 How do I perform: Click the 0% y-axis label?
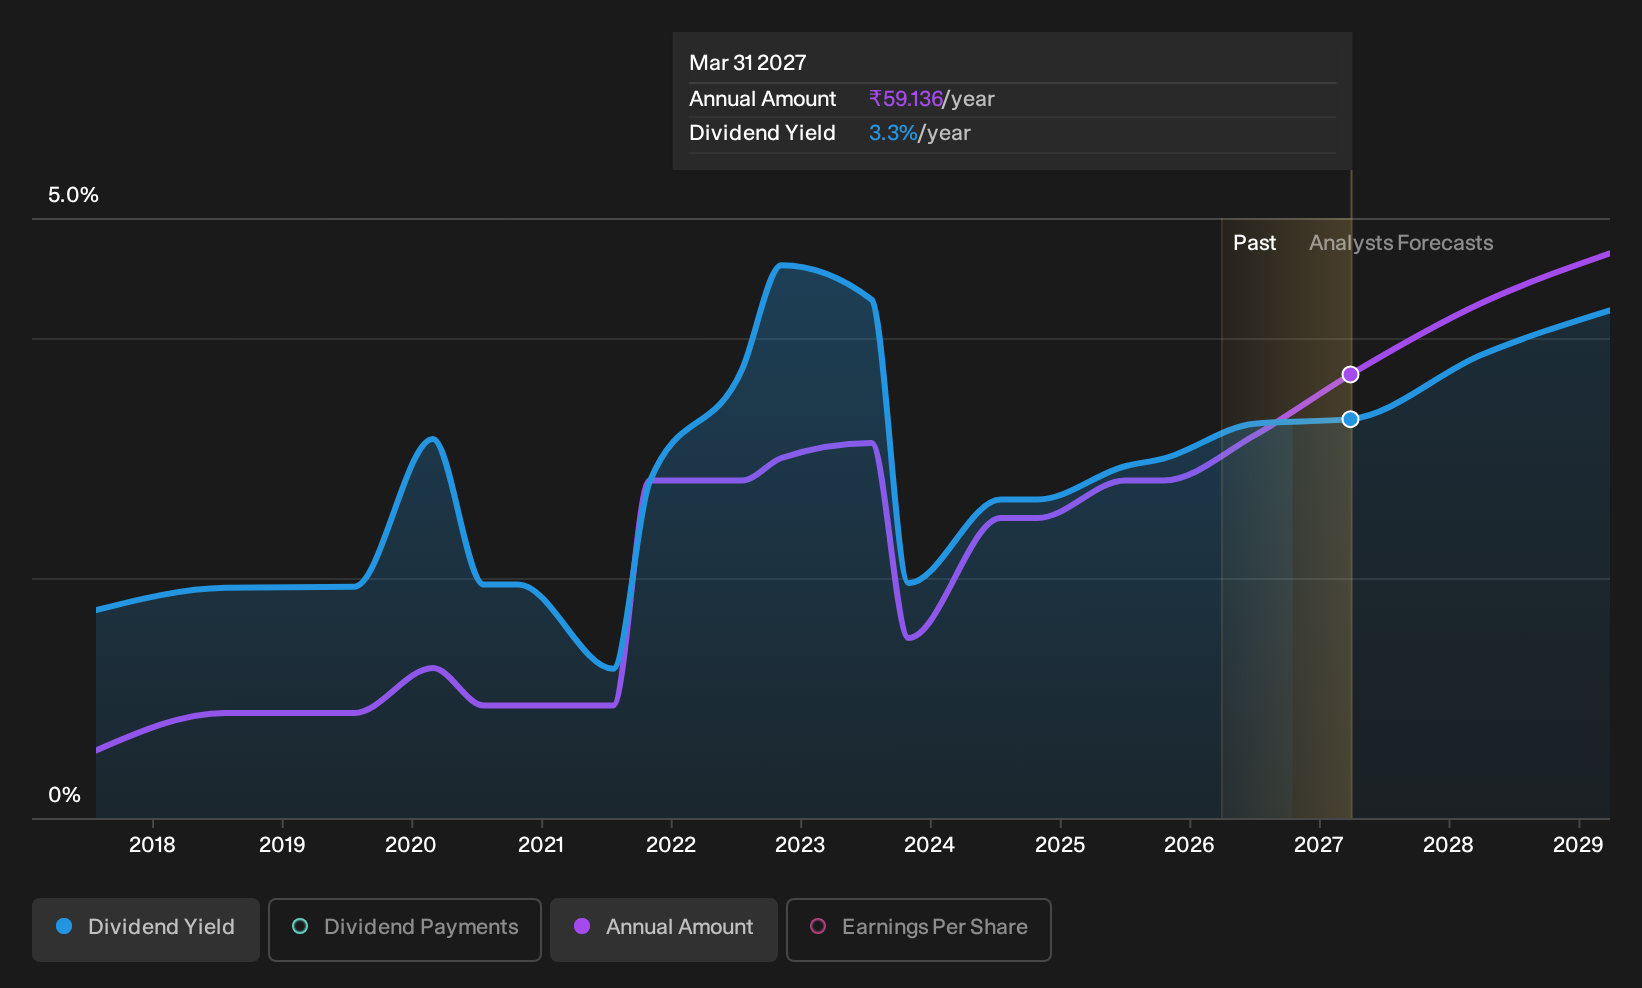(64, 795)
